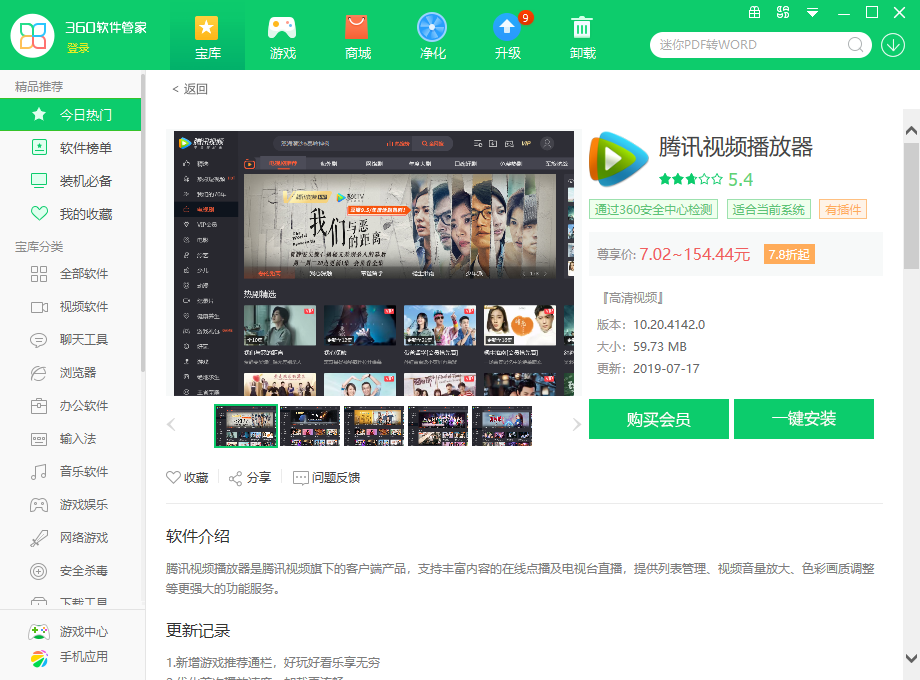Select the fourth screenshot thumbnail

[438, 426]
